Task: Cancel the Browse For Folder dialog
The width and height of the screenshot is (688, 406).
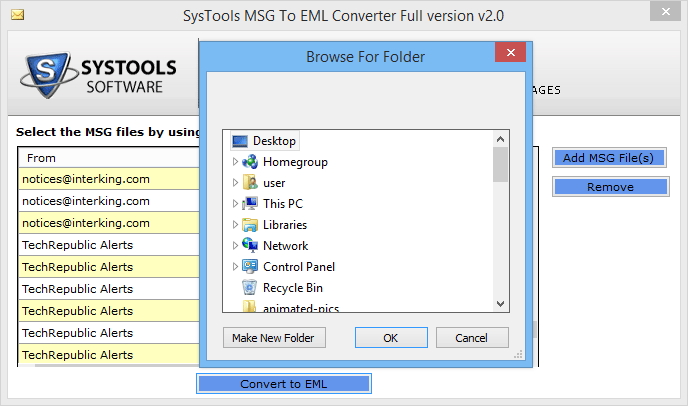Action: point(472,338)
